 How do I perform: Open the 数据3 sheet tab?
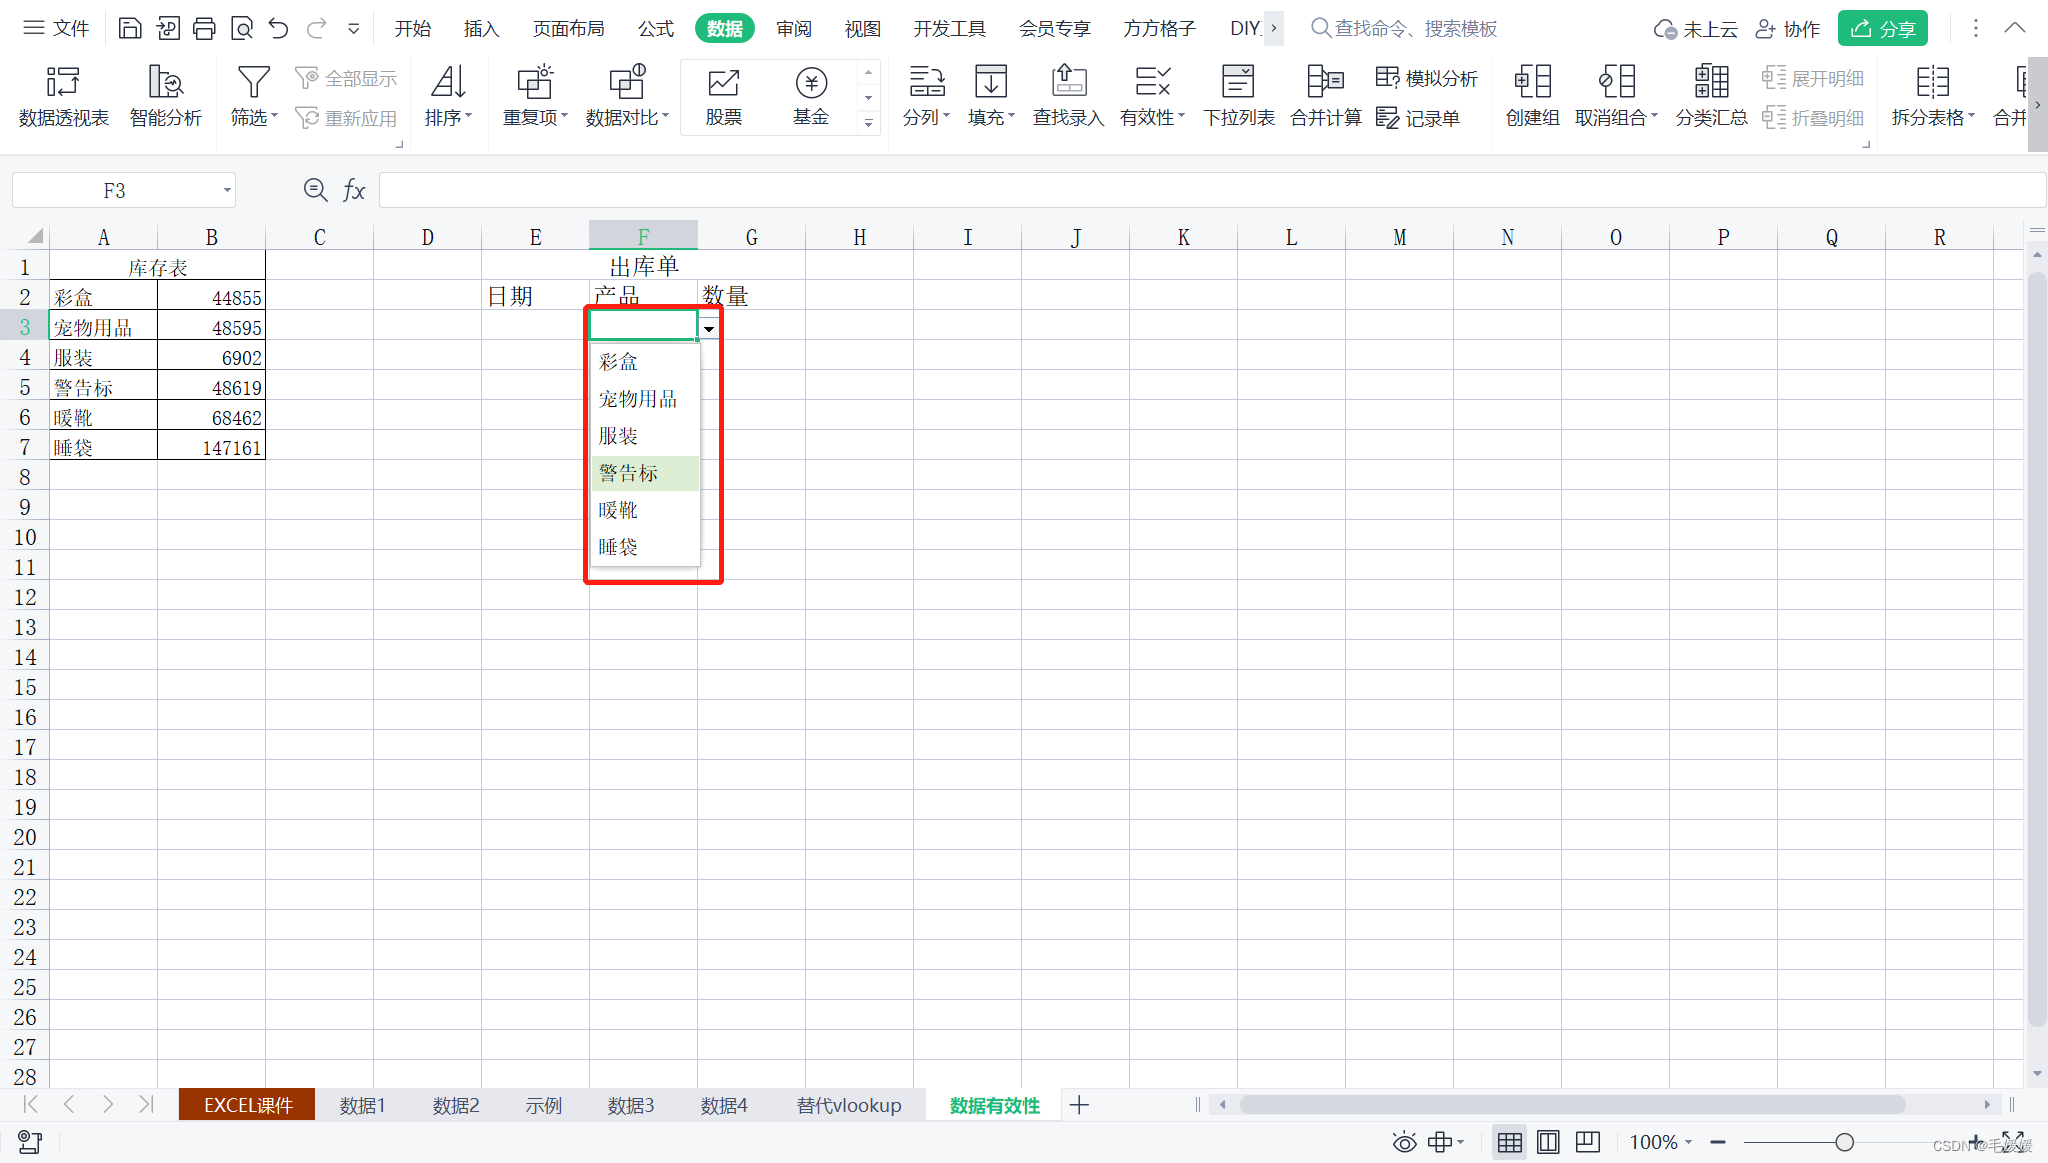(x=630, y=1105)
